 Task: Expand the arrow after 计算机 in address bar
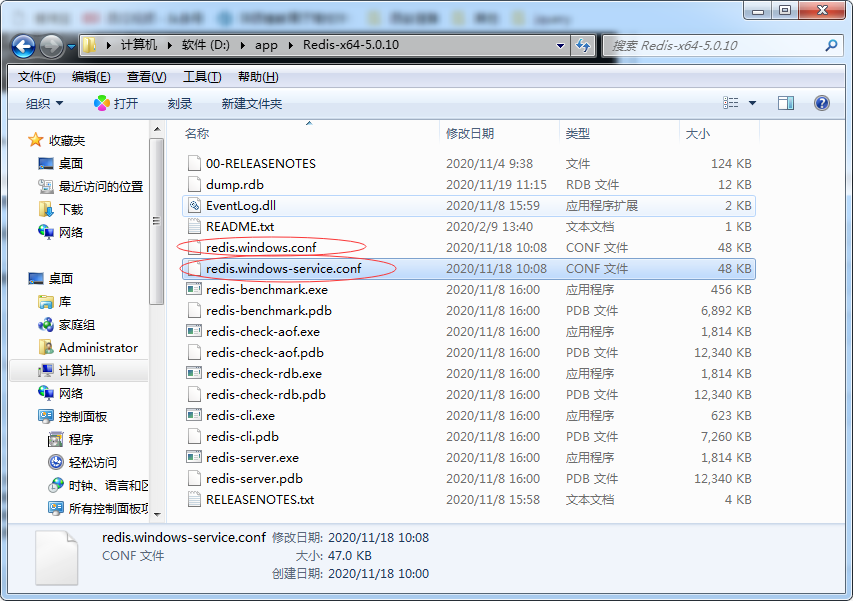pyautogui.click(x=169, y=45)
